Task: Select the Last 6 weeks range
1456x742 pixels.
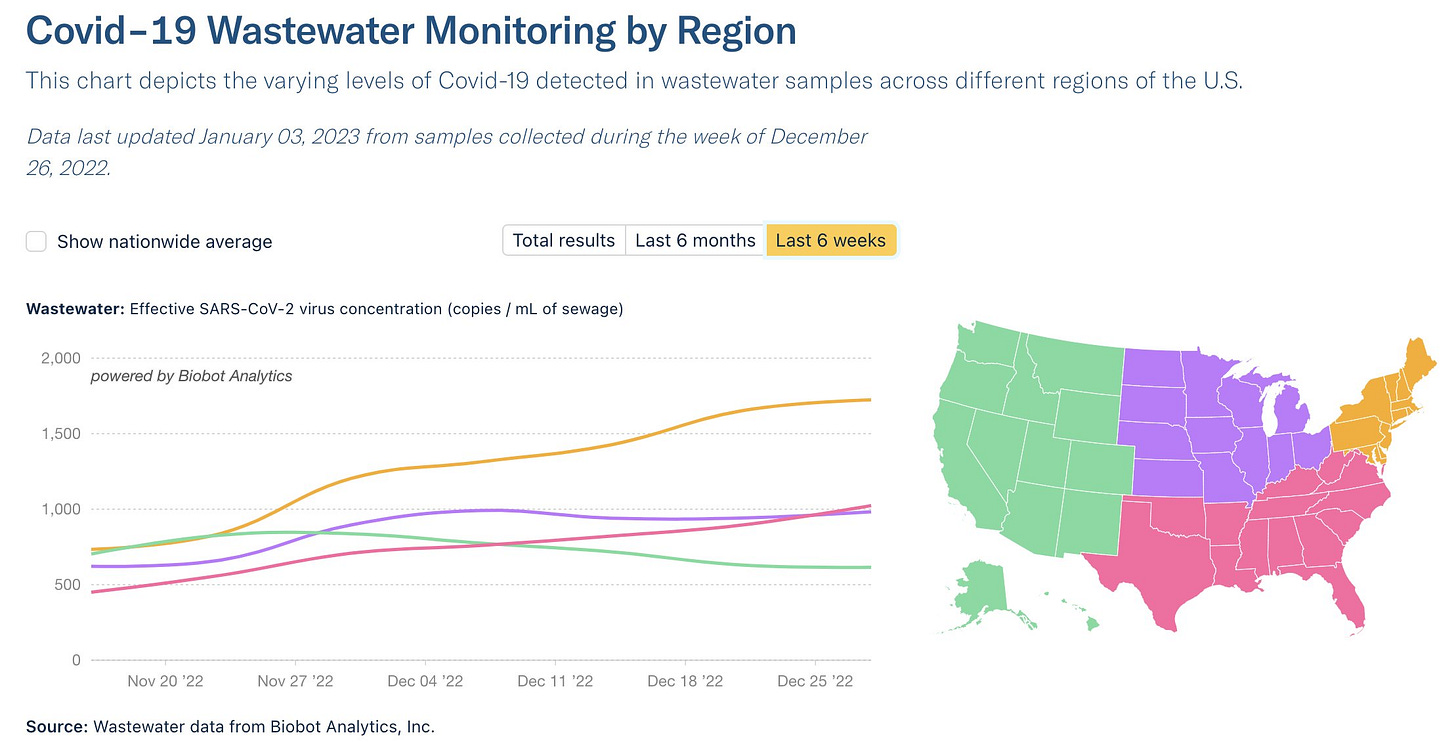Action: point(830,240)
